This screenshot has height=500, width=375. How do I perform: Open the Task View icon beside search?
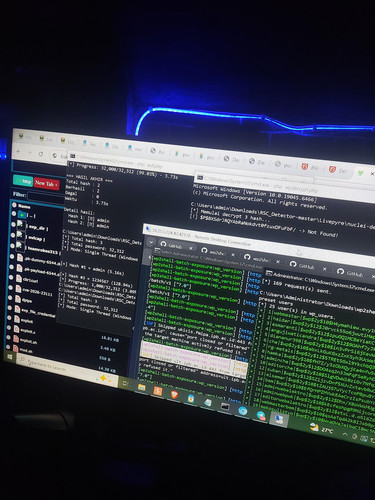click(x=125, y=383)
